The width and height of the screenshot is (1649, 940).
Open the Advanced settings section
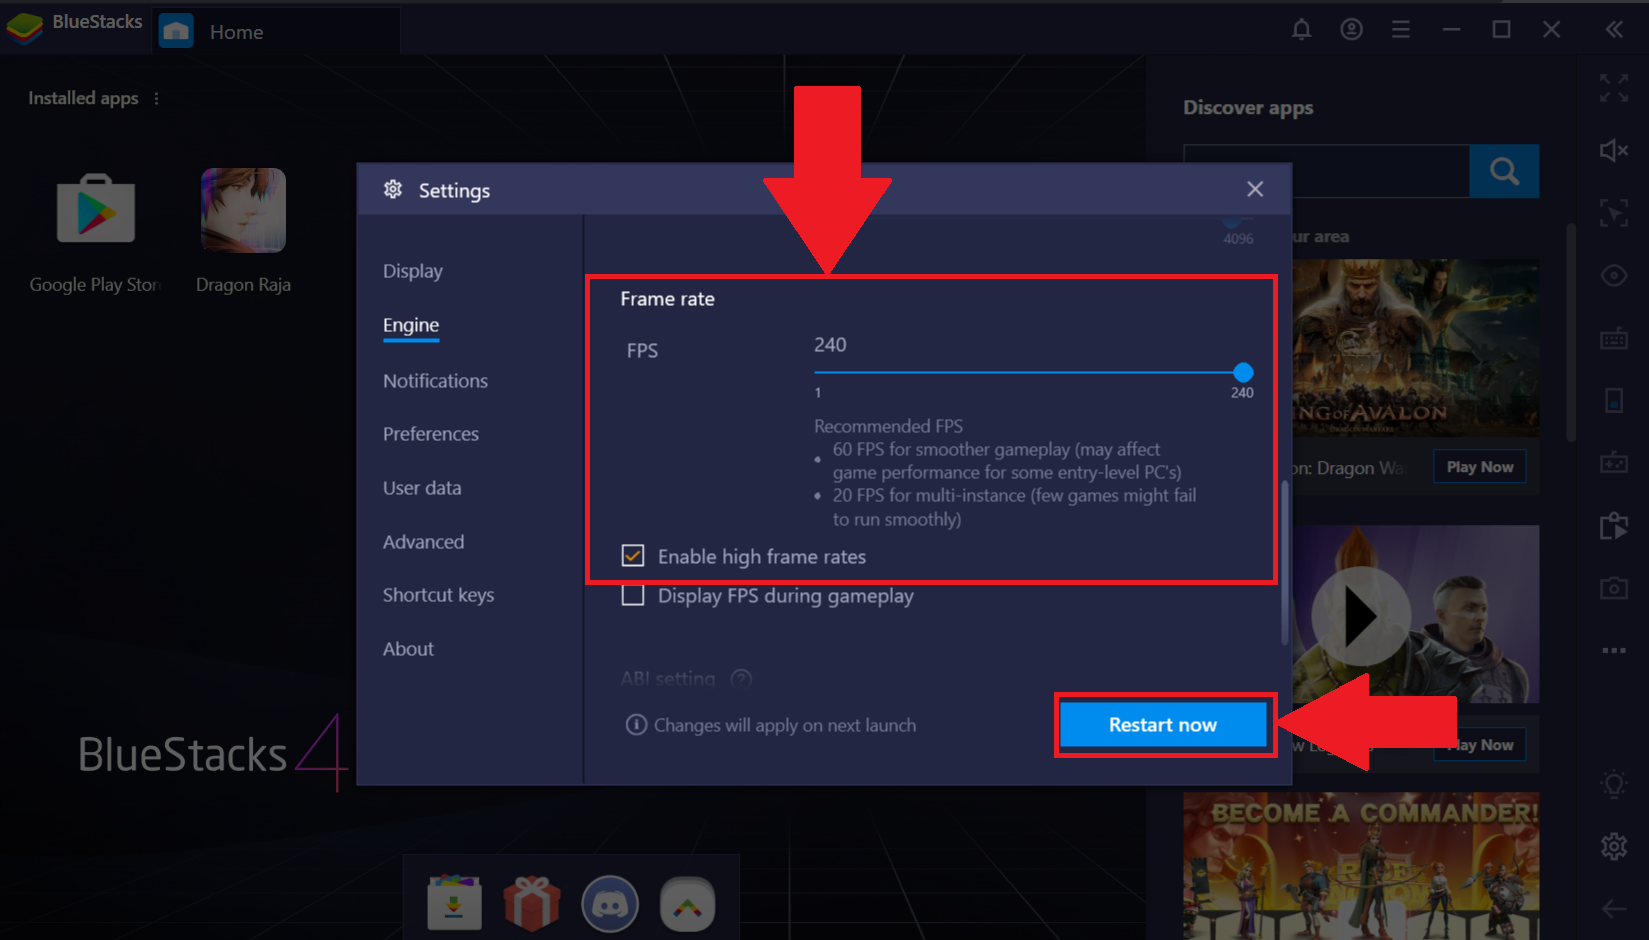[x=423, y=542]
